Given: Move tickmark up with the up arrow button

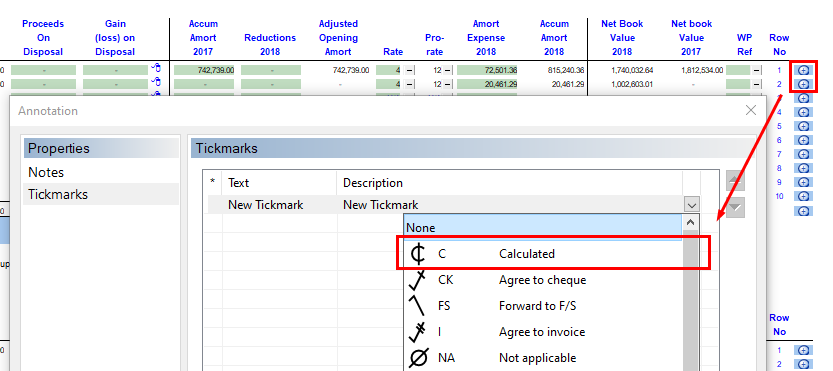Looking at the screenshot, I should tap(735, 181).
